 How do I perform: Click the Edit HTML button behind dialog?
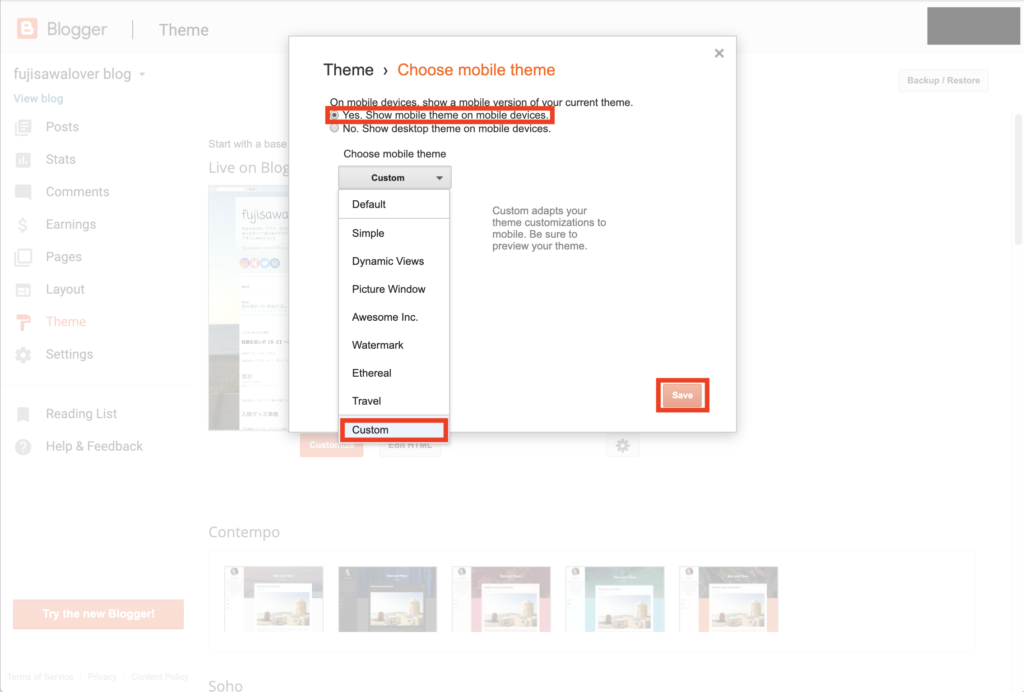410,445
